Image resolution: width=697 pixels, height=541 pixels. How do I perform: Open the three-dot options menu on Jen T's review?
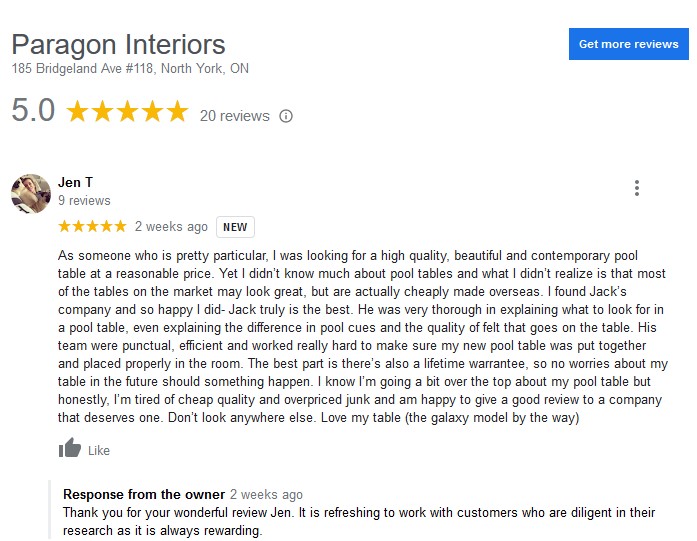tap(636, 188)
